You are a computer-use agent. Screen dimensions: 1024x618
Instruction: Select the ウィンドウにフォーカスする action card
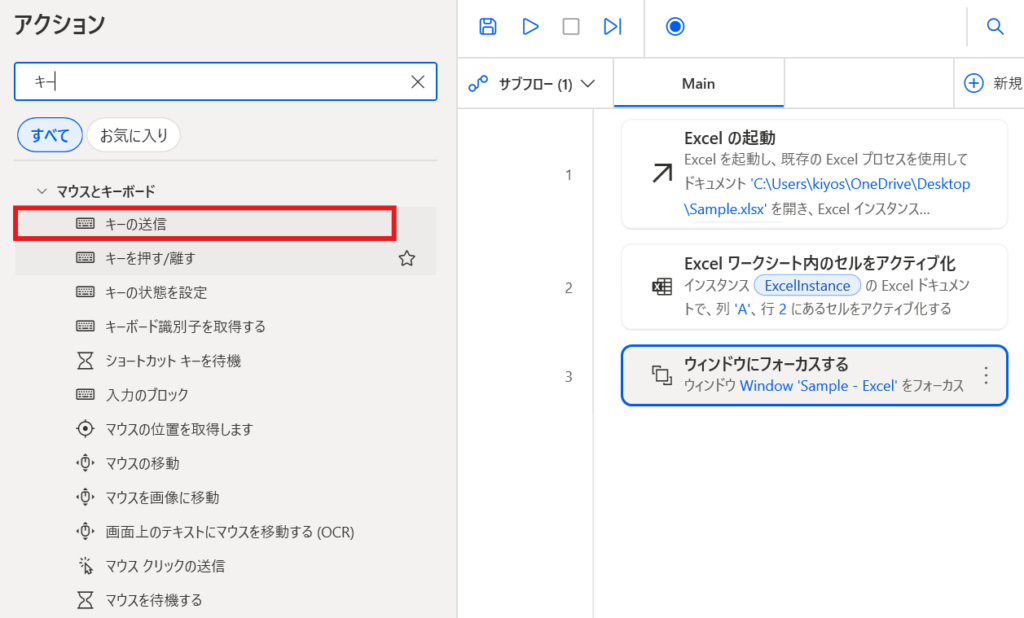814,376
